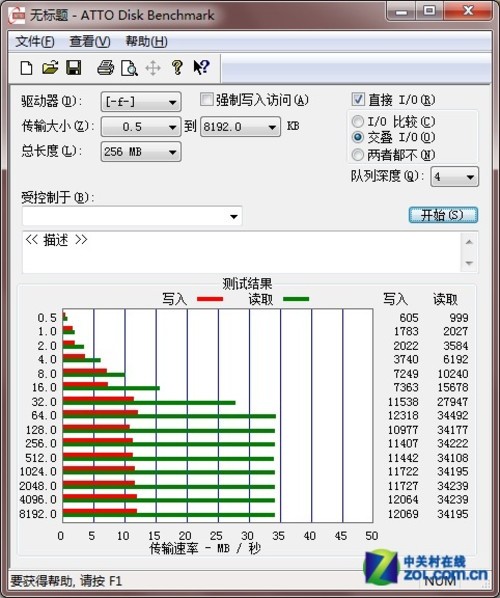Enable 强制写入访问 checkbox
The image size is (500, 598).
[206, 100]
